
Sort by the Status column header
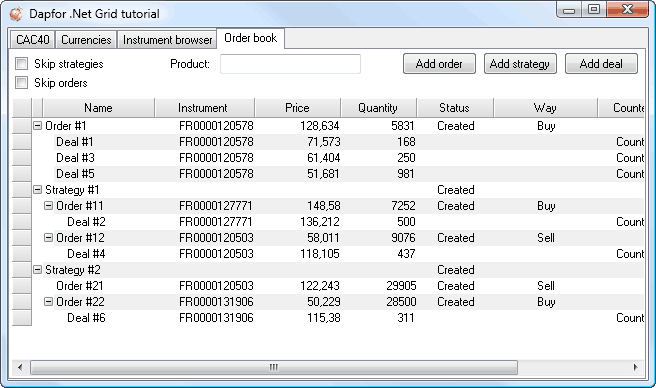coord(455,108)
